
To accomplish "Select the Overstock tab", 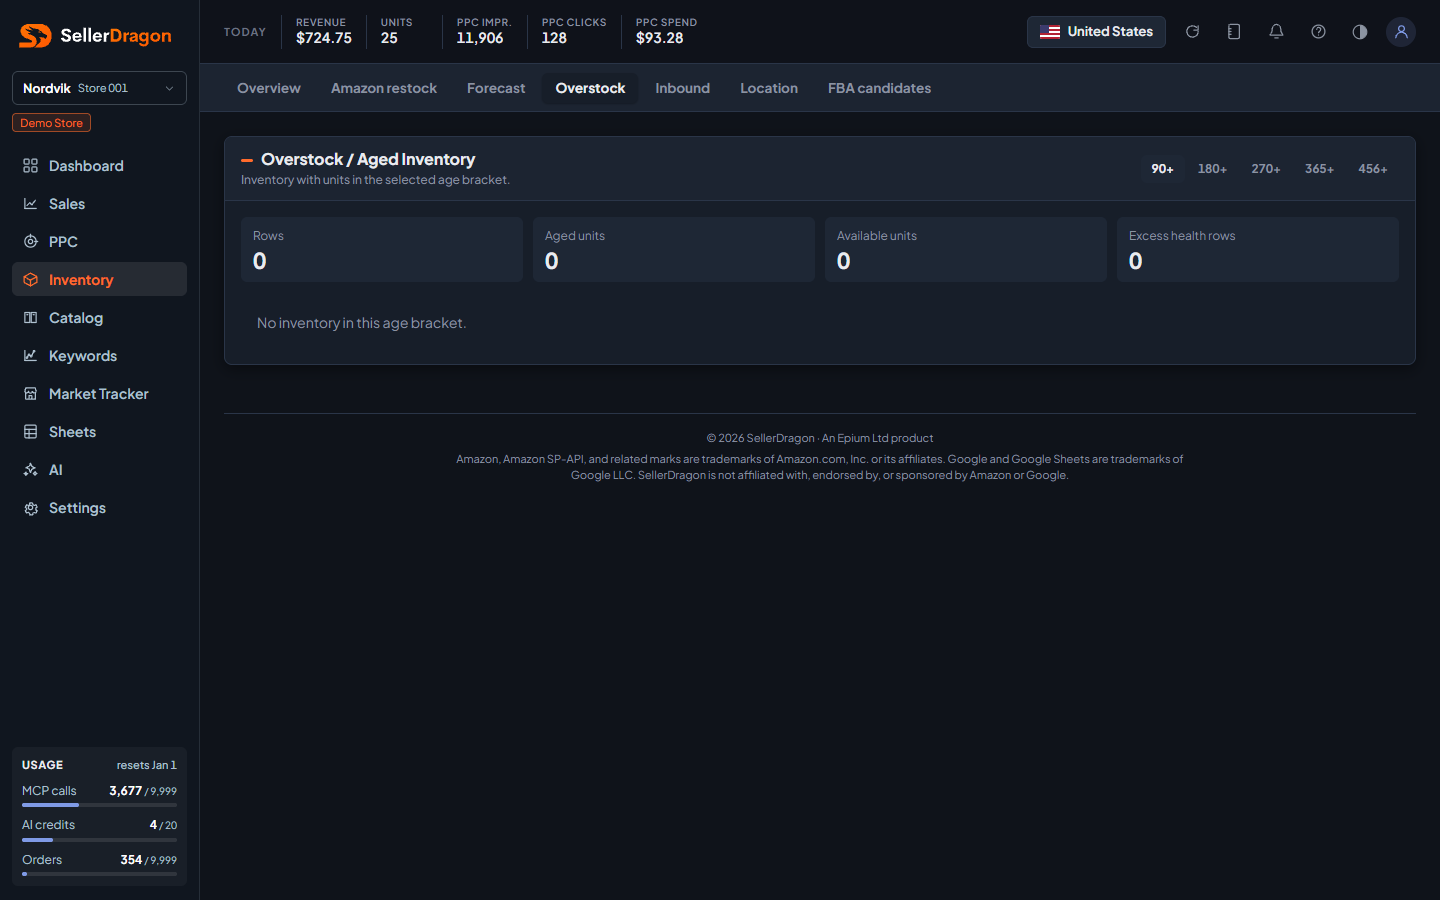I will tap(590, 88).
